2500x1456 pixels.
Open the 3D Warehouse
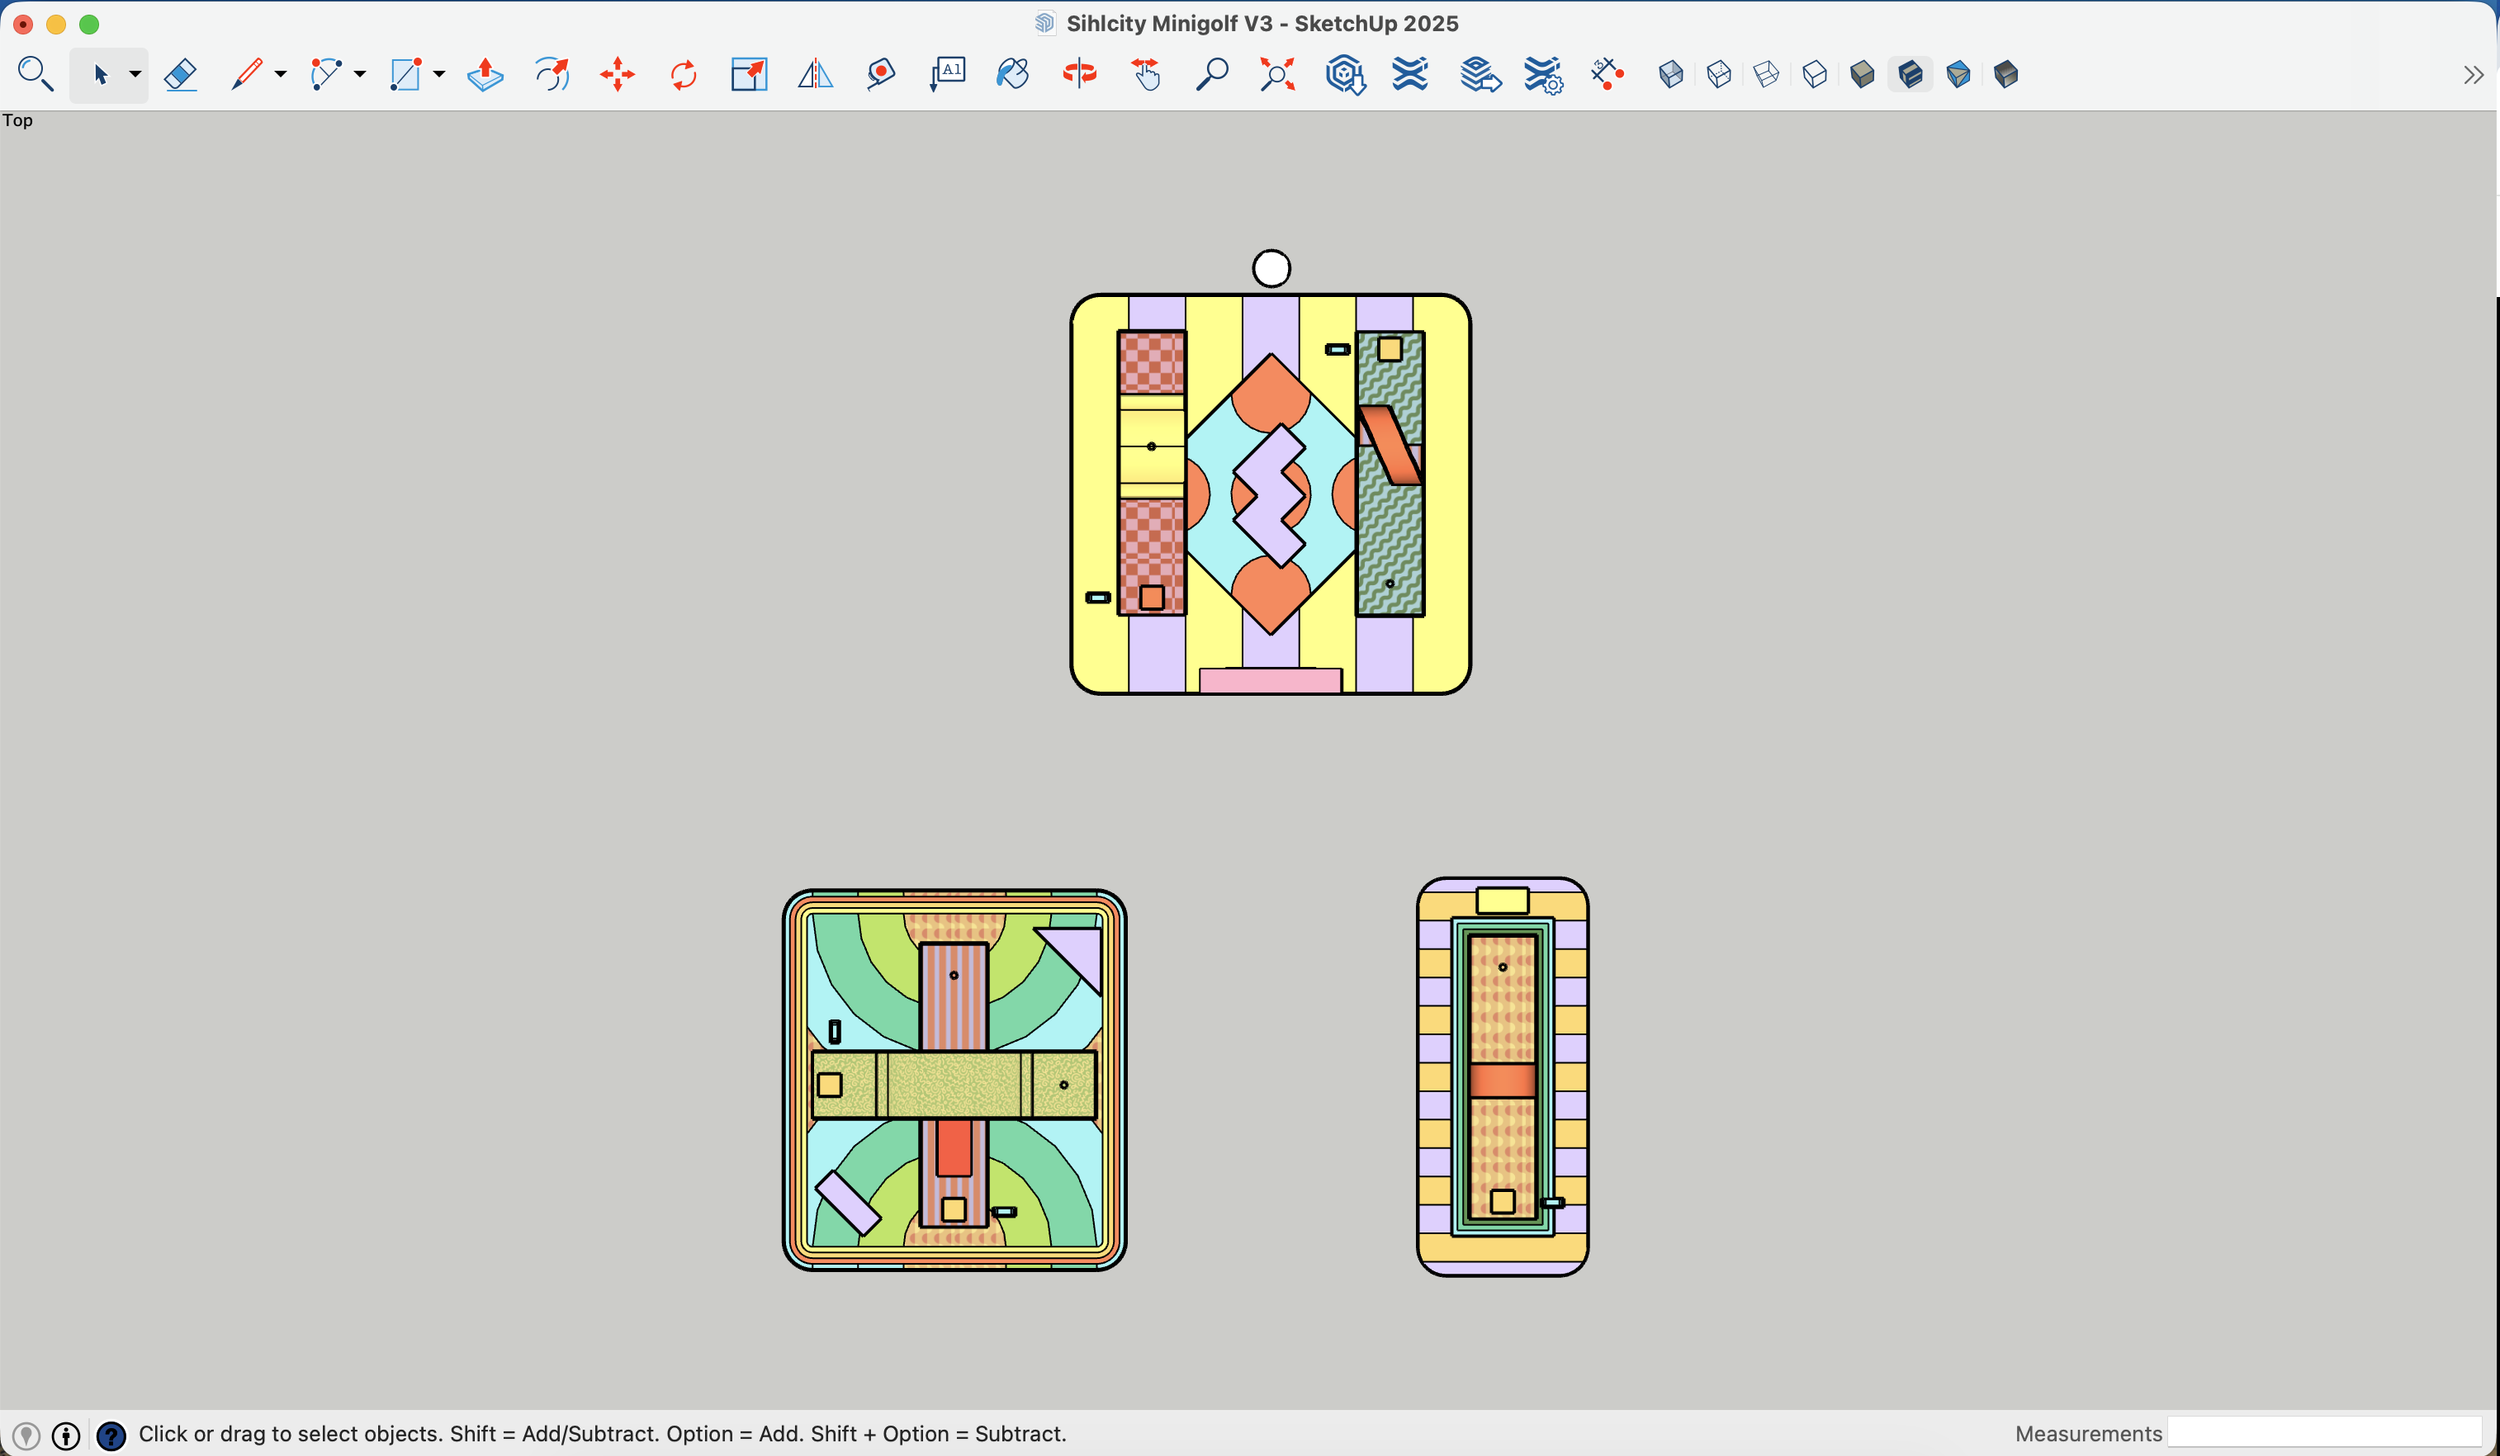pyautogui.click(x=1345, y=75)
